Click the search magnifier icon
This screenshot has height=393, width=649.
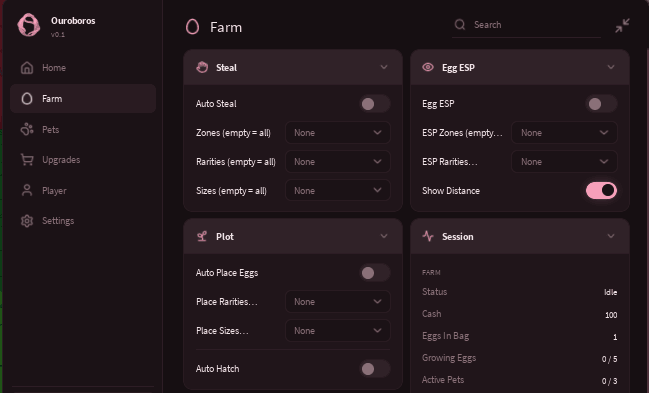tap(460, 24)
